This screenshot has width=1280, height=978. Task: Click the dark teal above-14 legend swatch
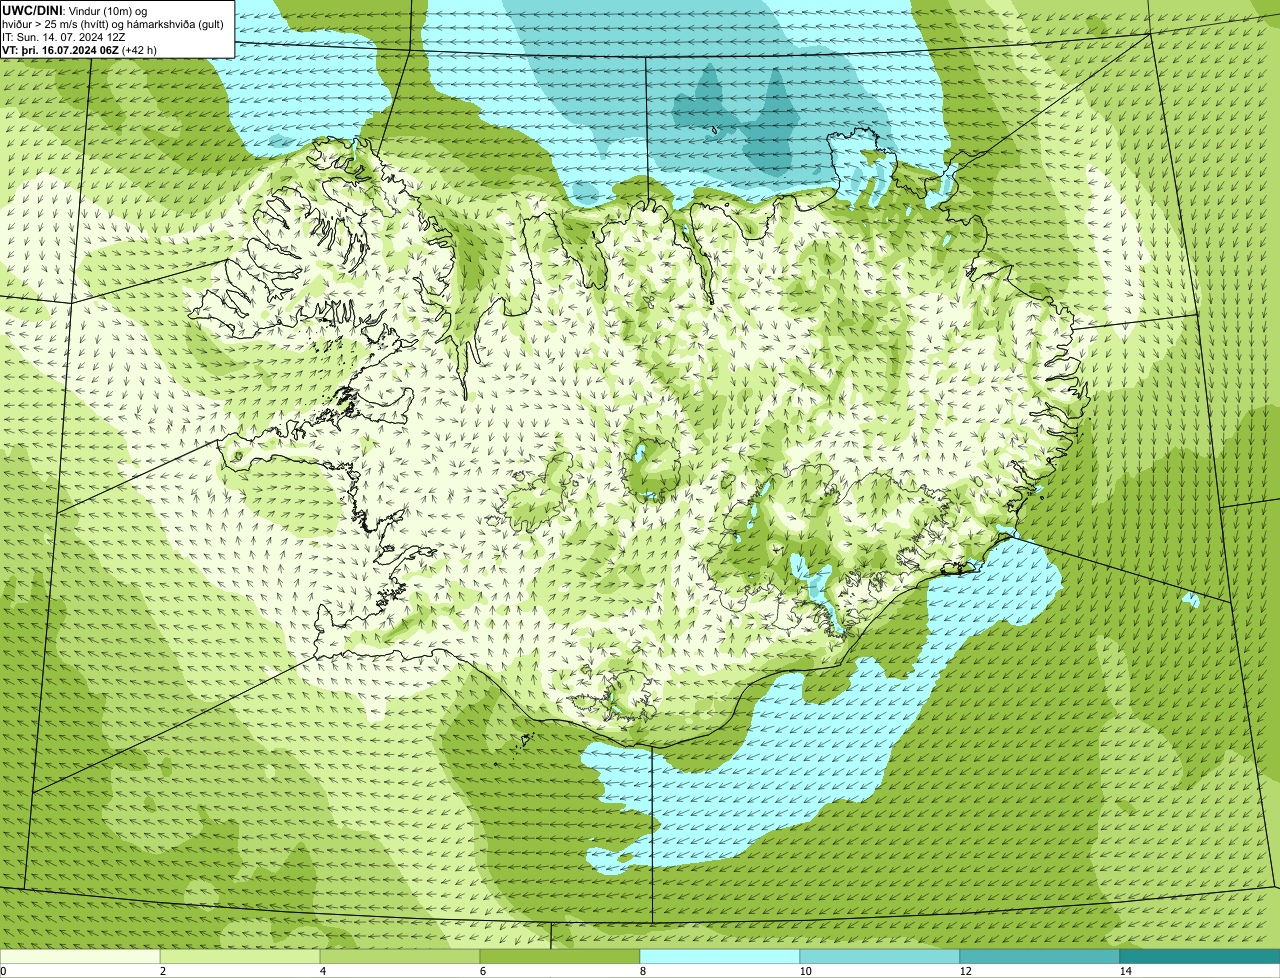click(x=1200, y=956)
